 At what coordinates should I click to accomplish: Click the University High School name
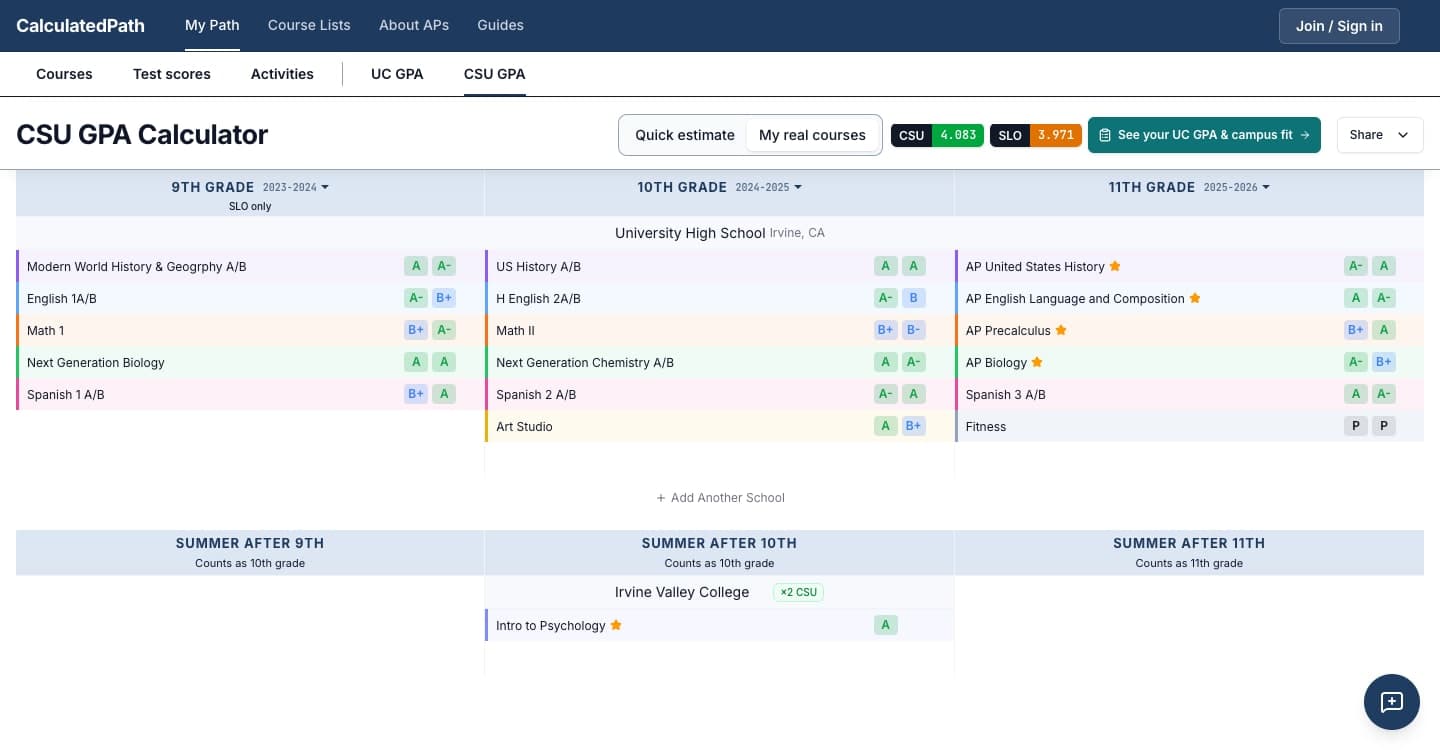click(x=690, y=233)
